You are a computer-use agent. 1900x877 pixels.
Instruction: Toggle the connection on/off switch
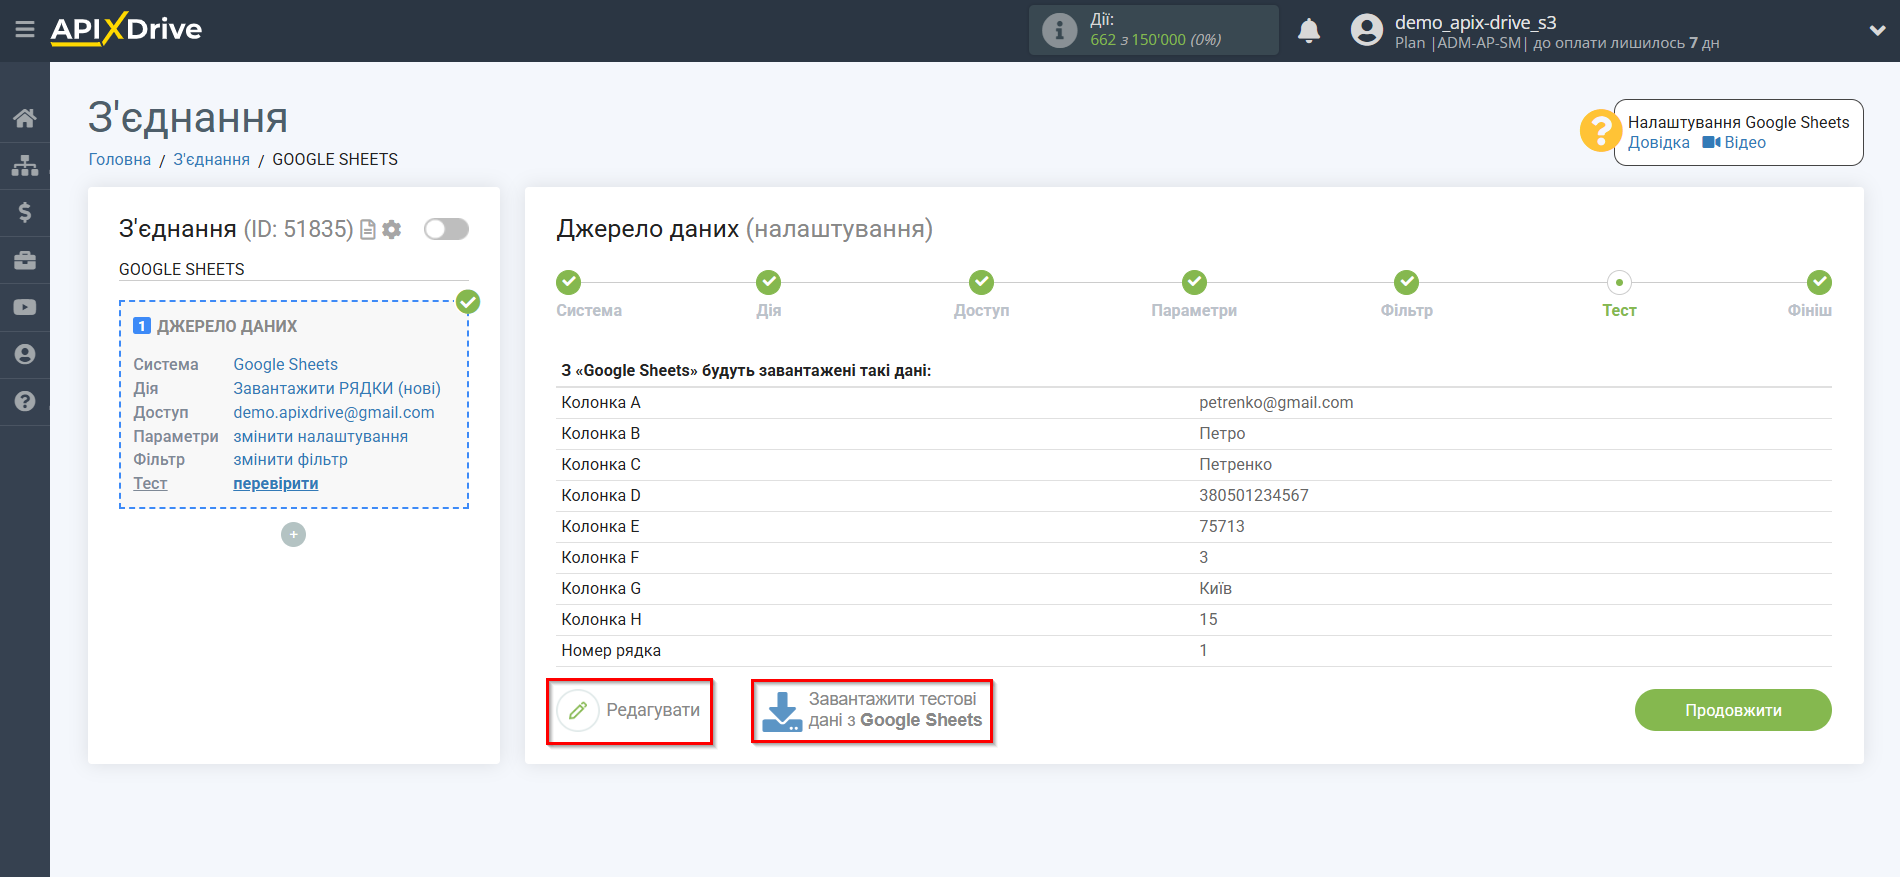click(x=446, y=229)
